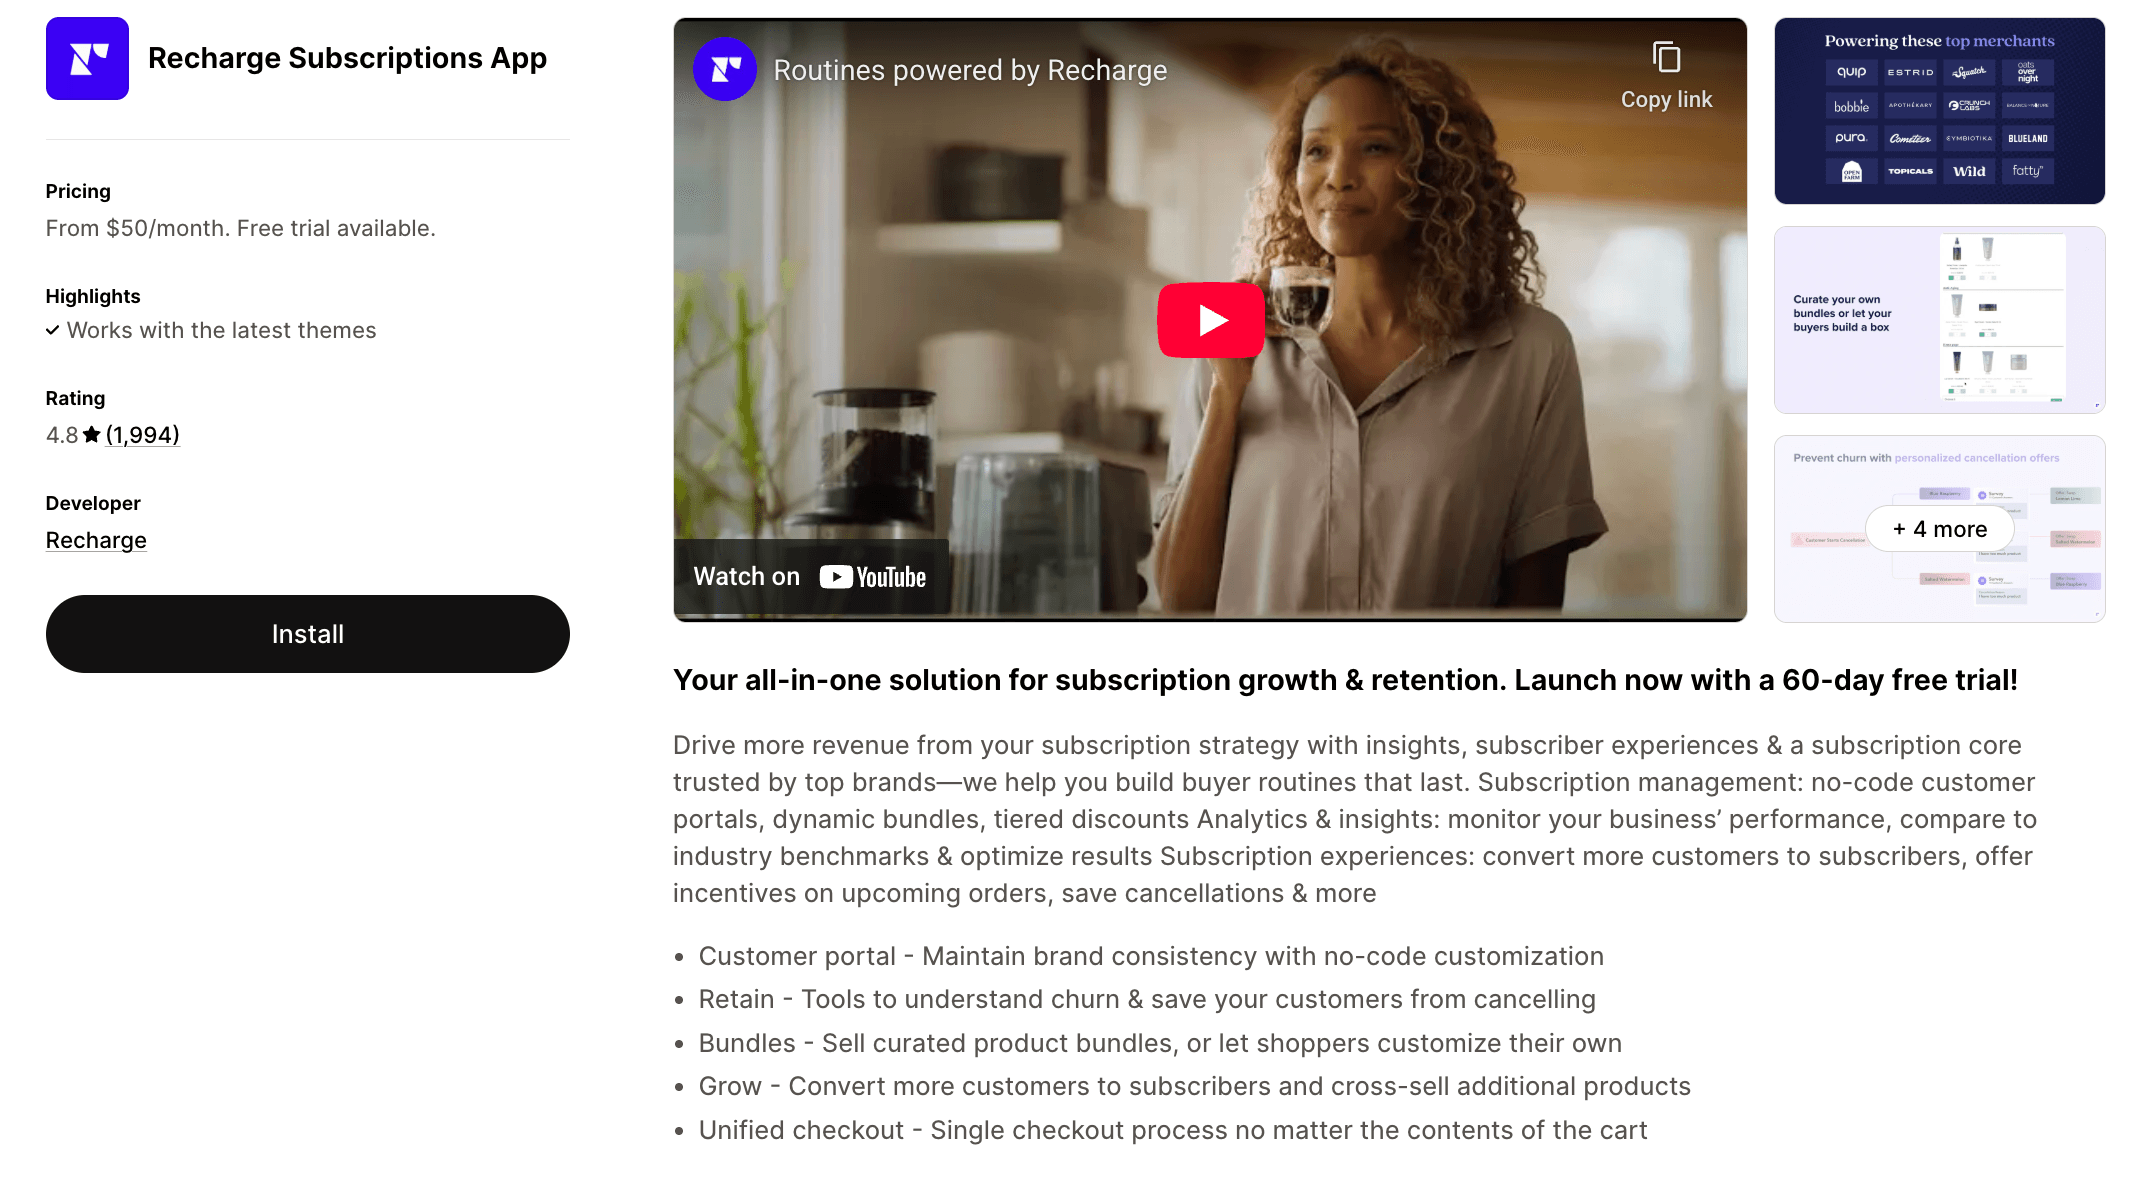Click the 60-day free trial headline

pos(1345,680)
